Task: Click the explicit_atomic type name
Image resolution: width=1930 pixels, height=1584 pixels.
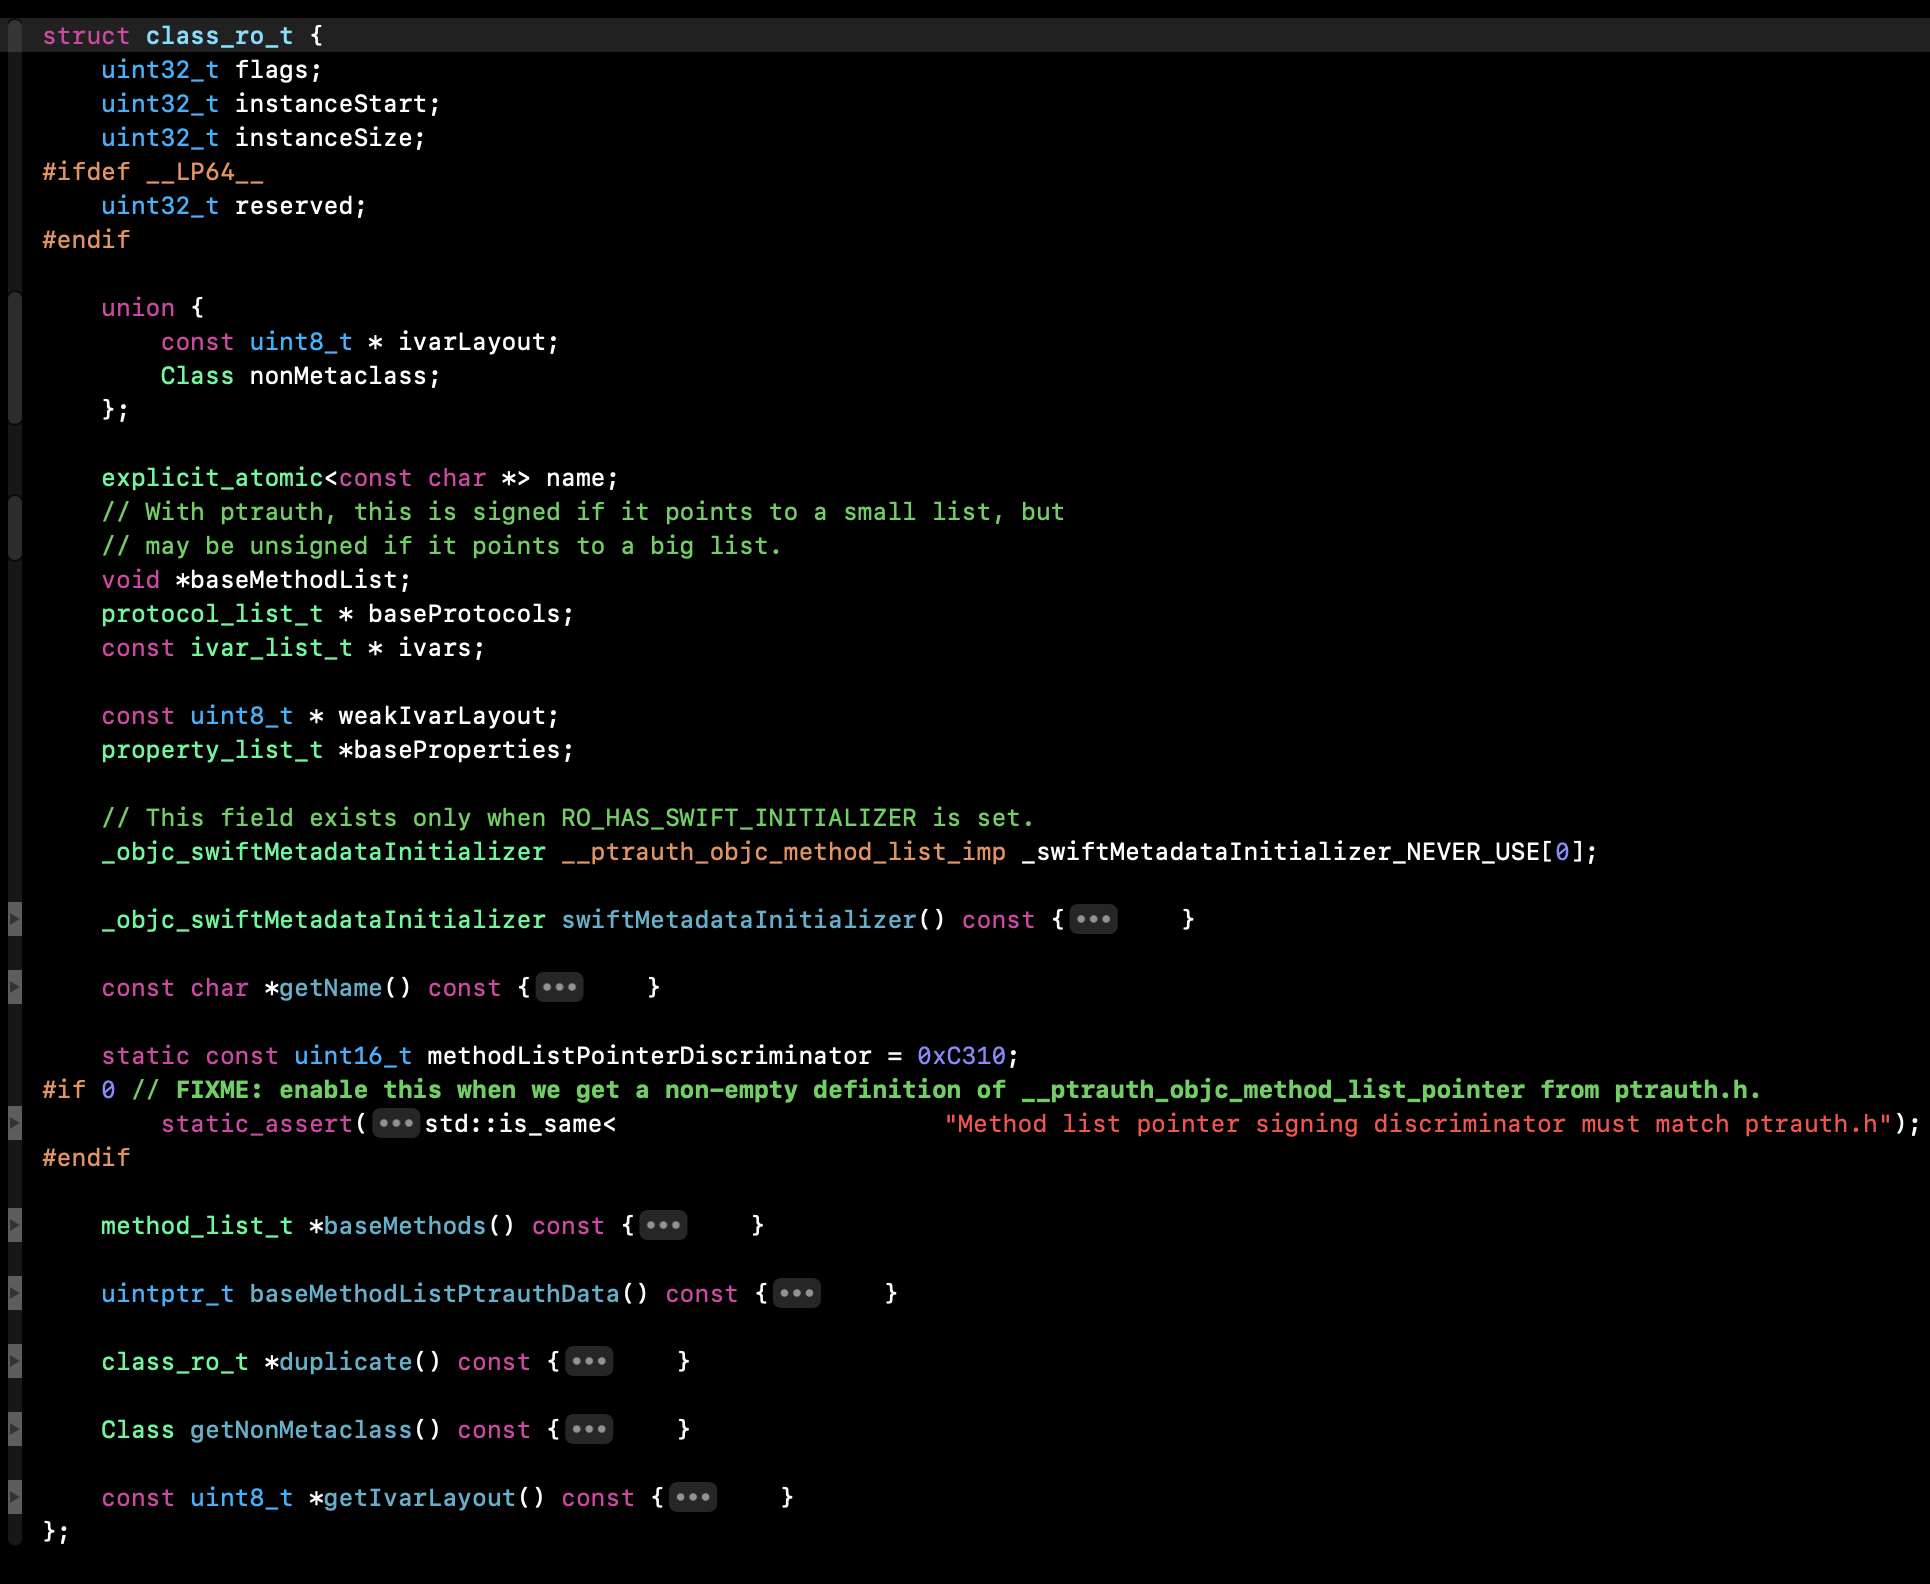Action: [x=212, y=478]
